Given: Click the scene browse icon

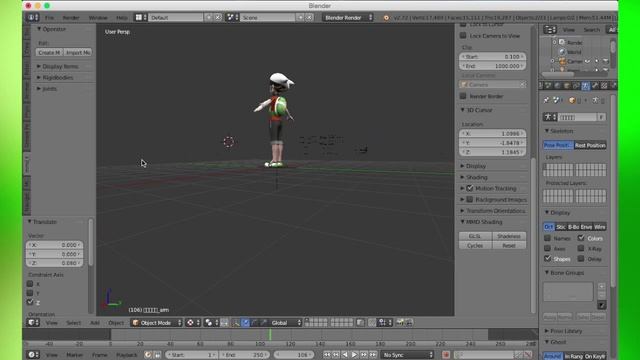Looking at the screenshot, I should (232, 18).
